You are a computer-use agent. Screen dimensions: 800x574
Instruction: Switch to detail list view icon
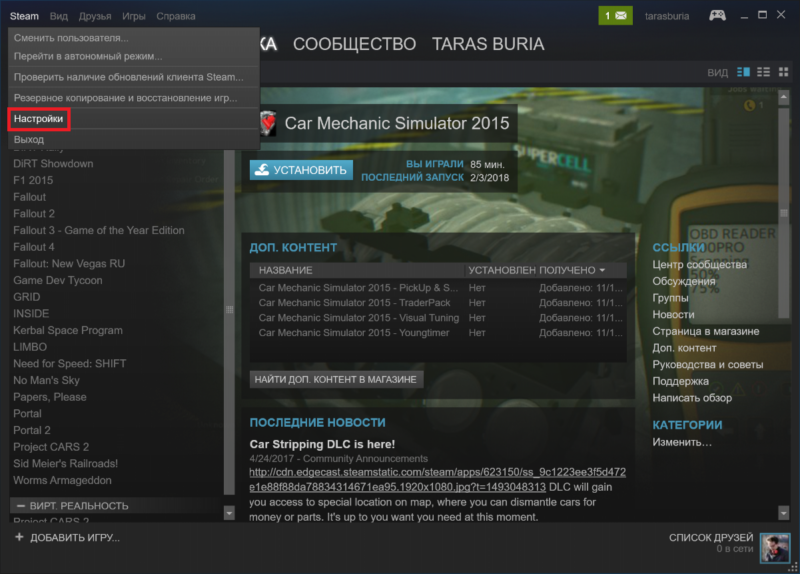pos(743,72)
